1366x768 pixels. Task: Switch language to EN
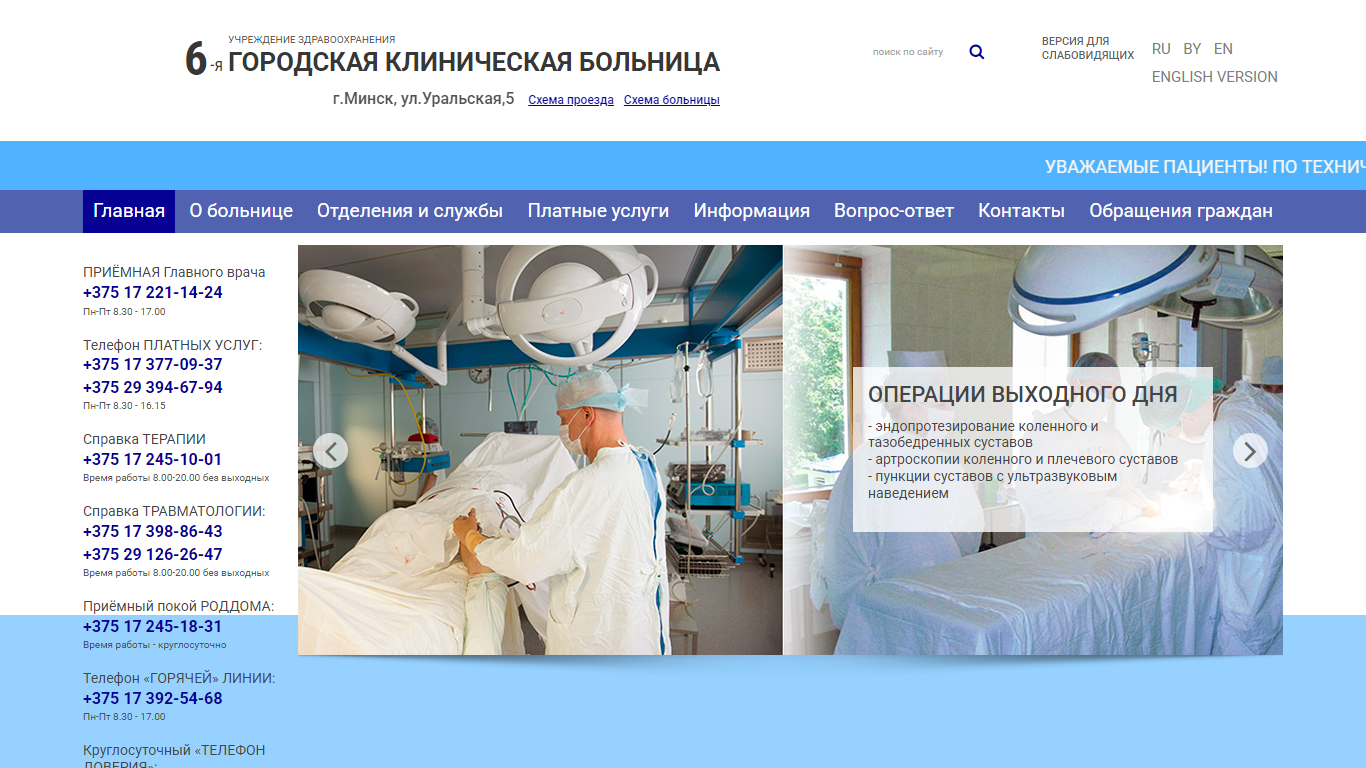(x=1223, y=49)
